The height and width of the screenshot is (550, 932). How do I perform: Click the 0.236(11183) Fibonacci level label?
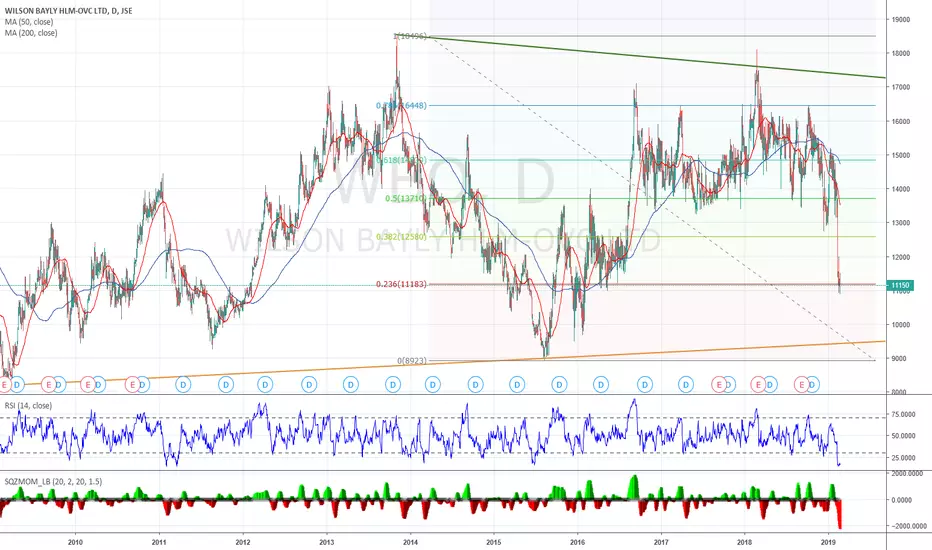click(x=401, y=284)
